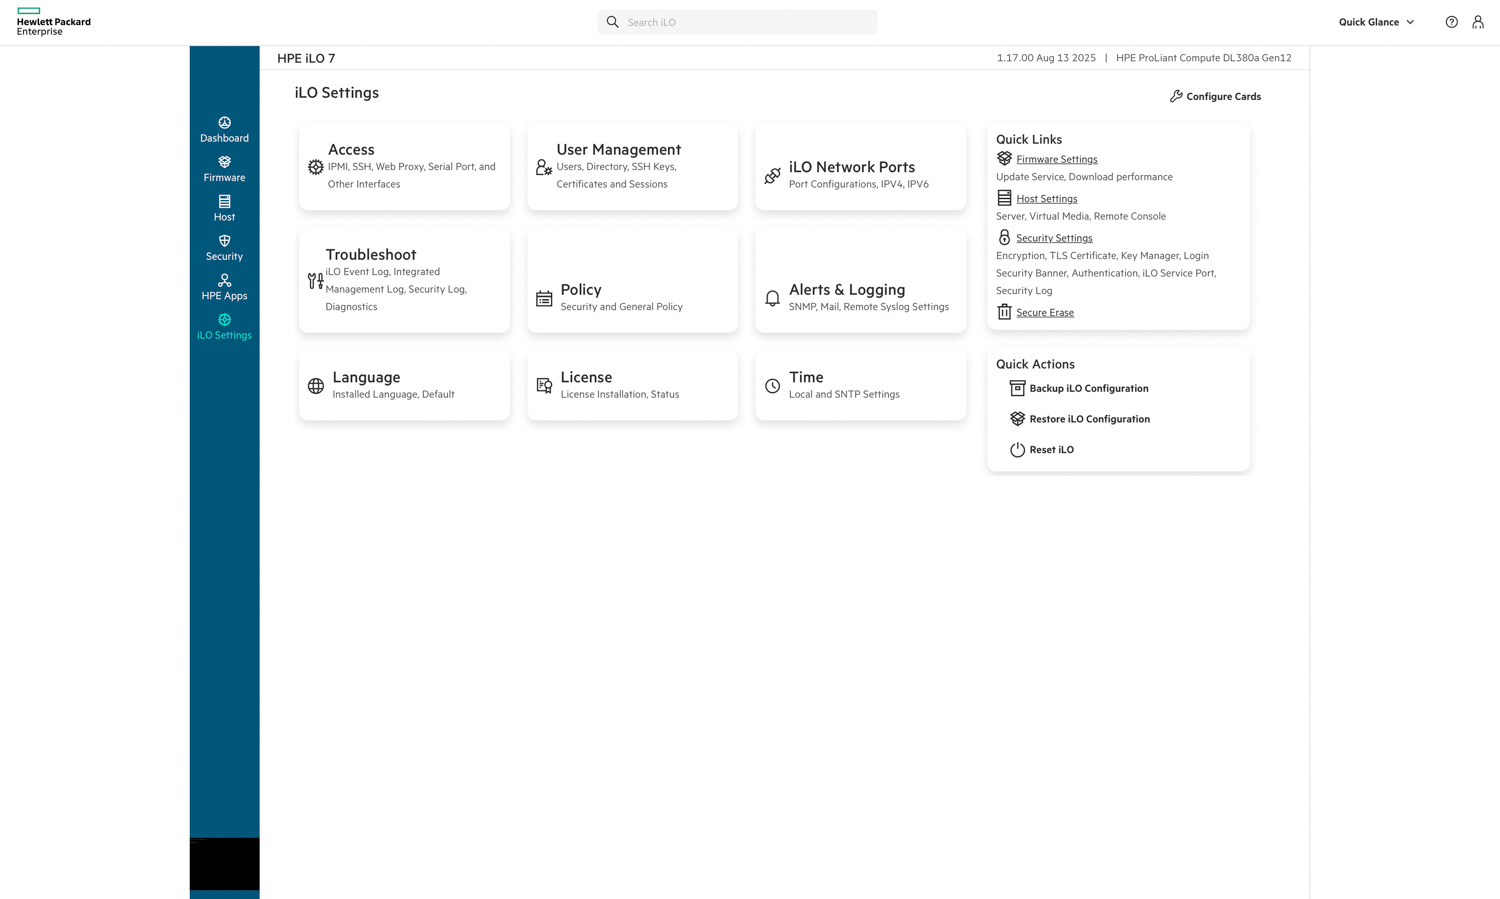Click the Access gear icon
Image resolution: width=1500 pixels, height=899 pixels.
click(316, 167)
